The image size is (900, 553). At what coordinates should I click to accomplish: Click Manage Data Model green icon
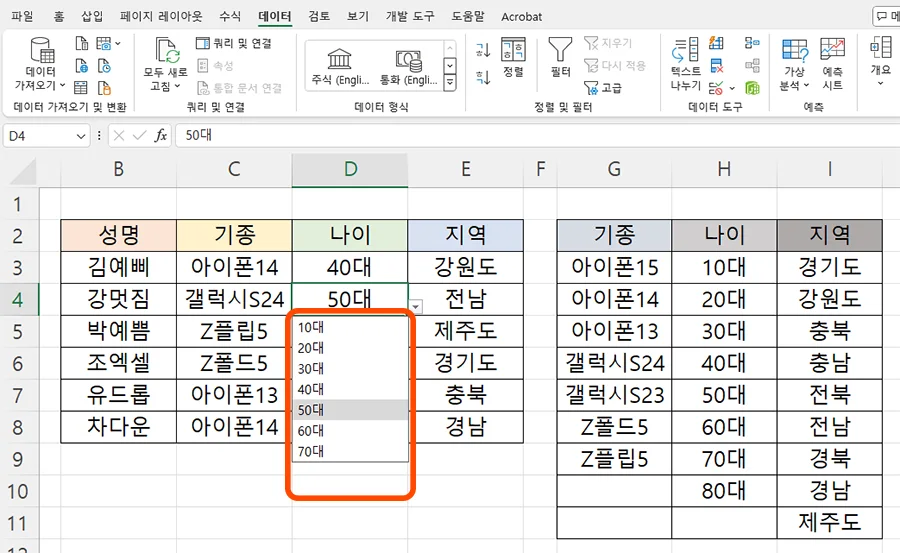(x=752, y=88)
